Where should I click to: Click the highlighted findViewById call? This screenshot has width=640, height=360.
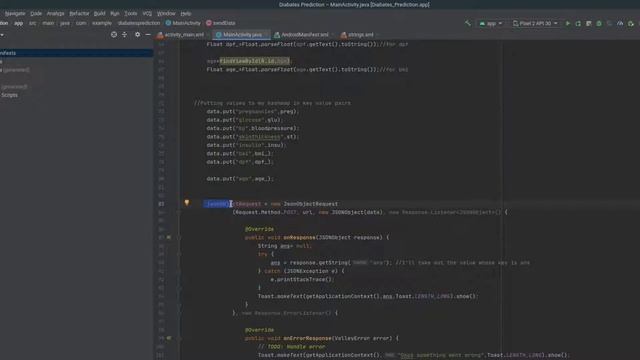pyautogui.click(x=254, y=61)
